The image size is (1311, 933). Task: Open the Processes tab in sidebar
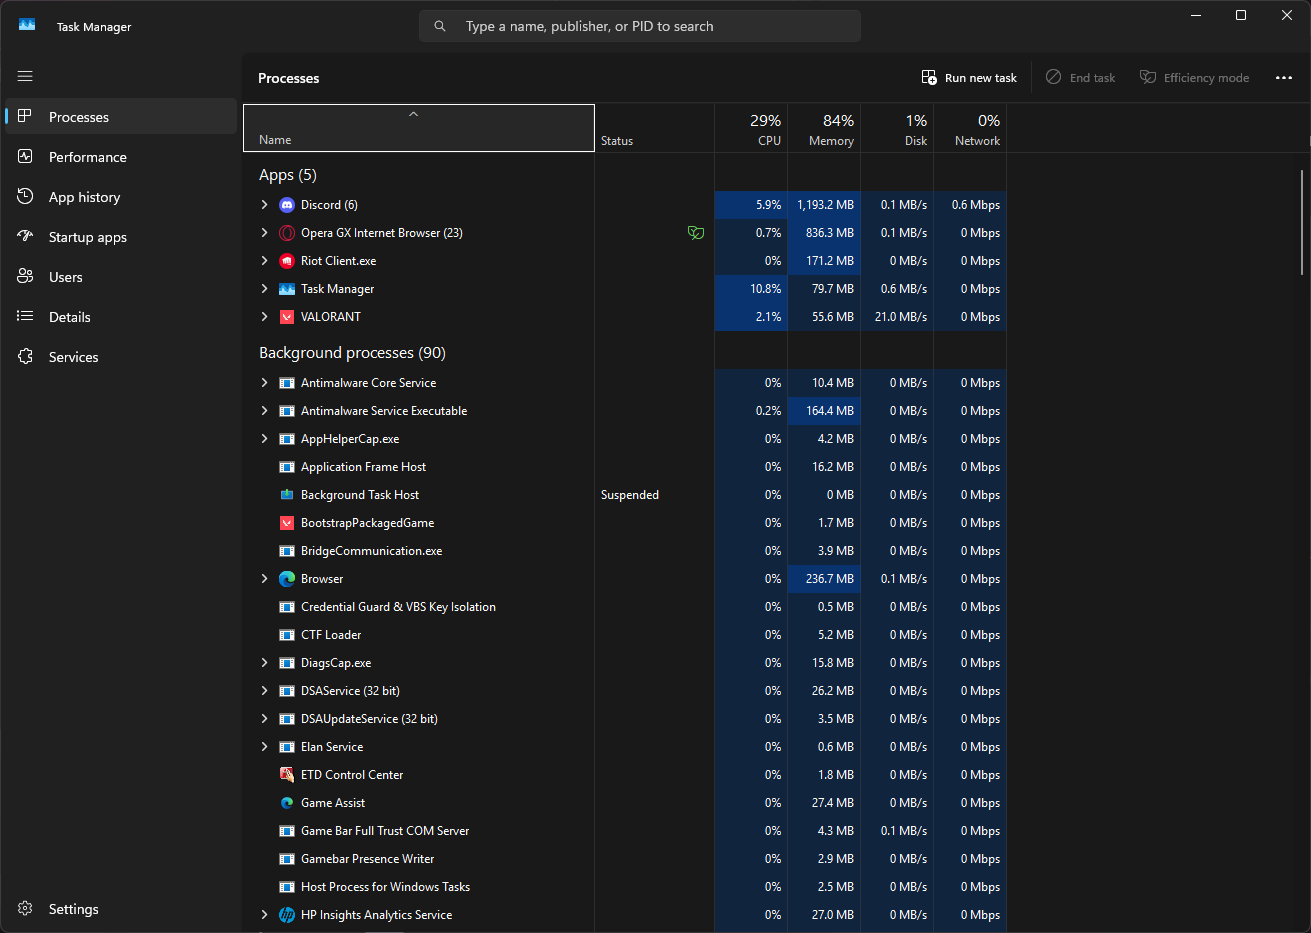coord(121,117)
